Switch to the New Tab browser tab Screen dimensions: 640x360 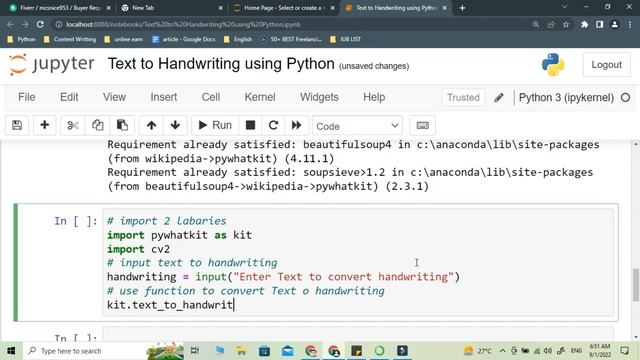[x=171, y=8]
